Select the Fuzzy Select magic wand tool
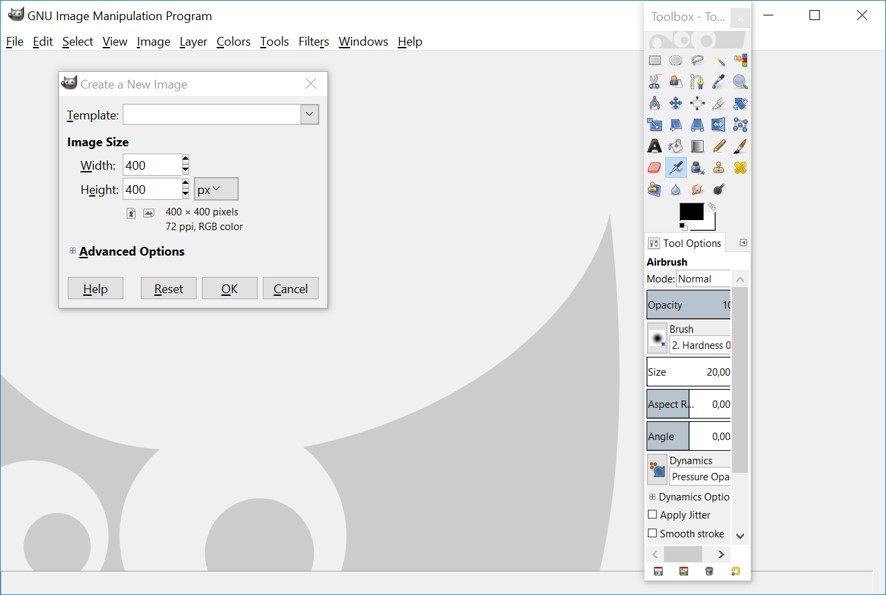Image resolution: width=886 pixels, height=595 pixels. [x=719, y=60]
